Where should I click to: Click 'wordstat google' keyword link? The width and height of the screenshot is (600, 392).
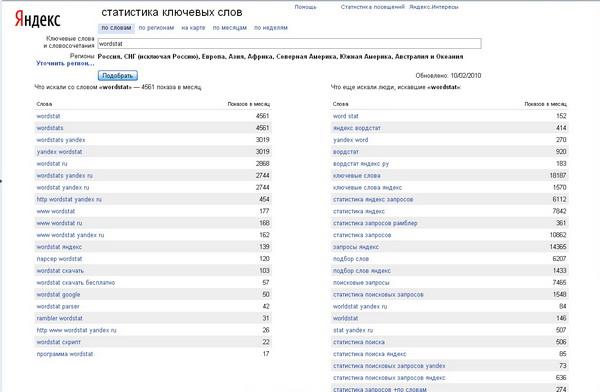tap(58, 294)
